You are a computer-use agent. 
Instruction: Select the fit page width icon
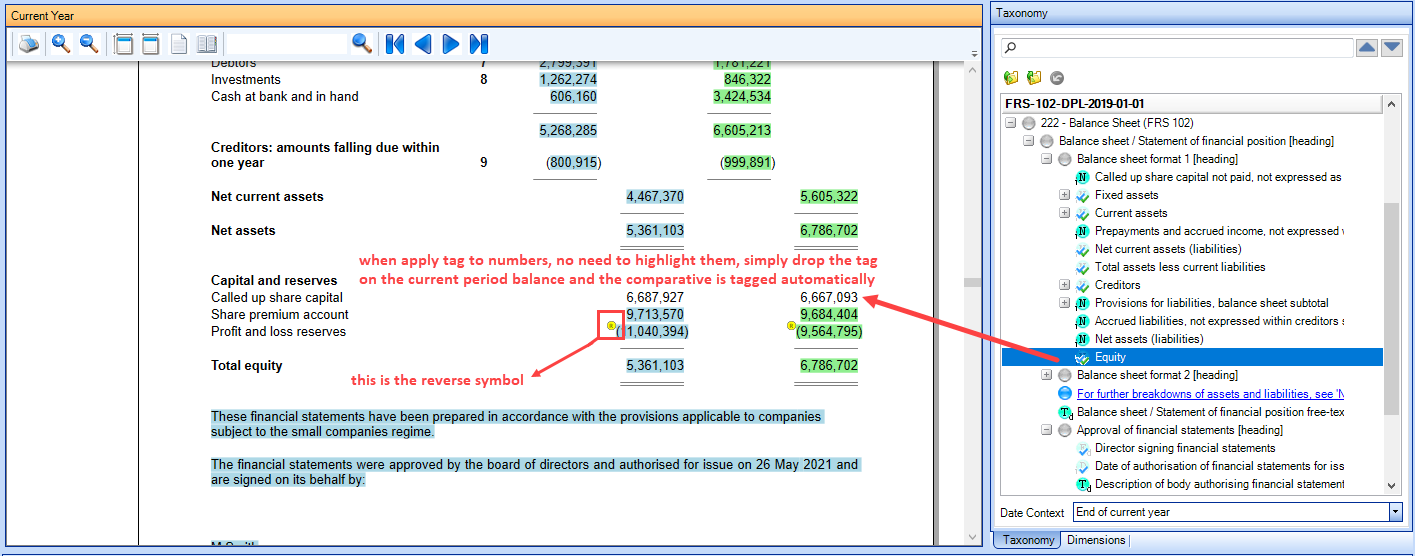[124, 44]
